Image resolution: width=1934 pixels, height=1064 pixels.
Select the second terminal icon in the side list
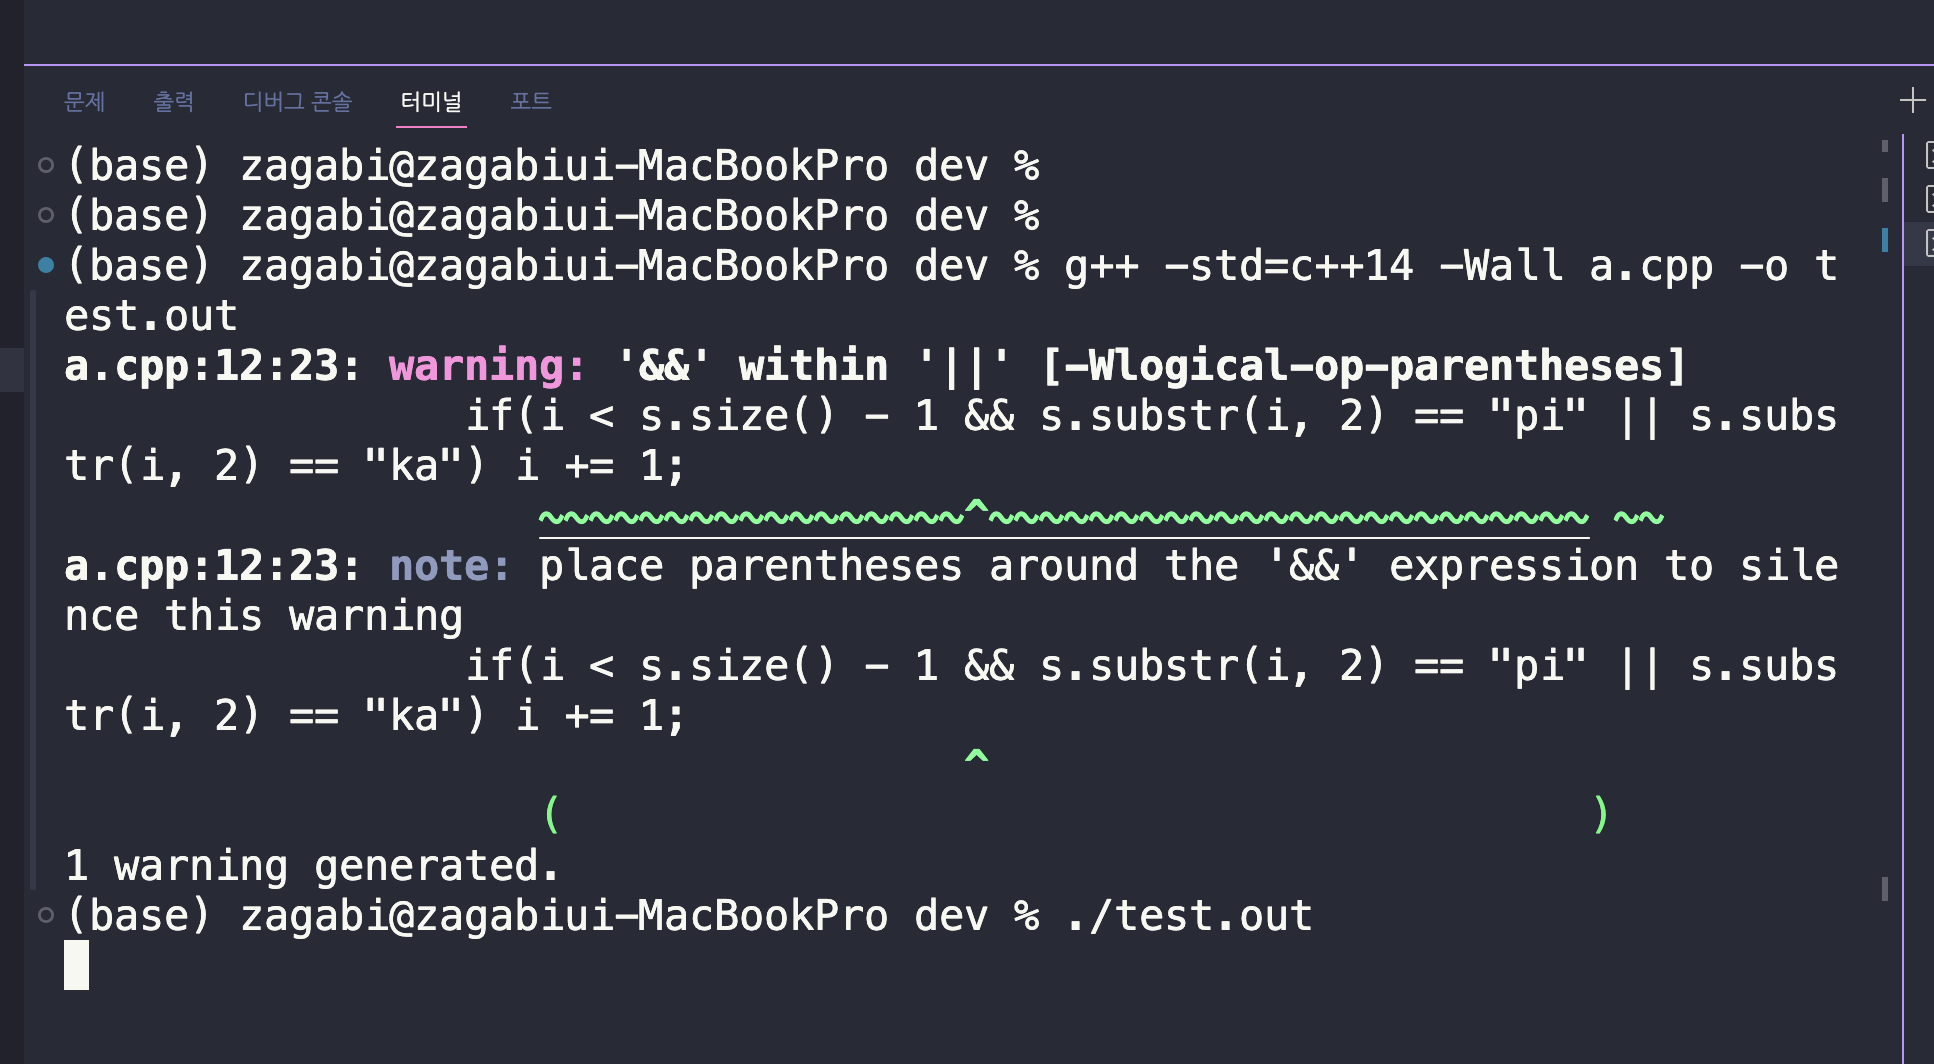click(x=1928, y=199)
